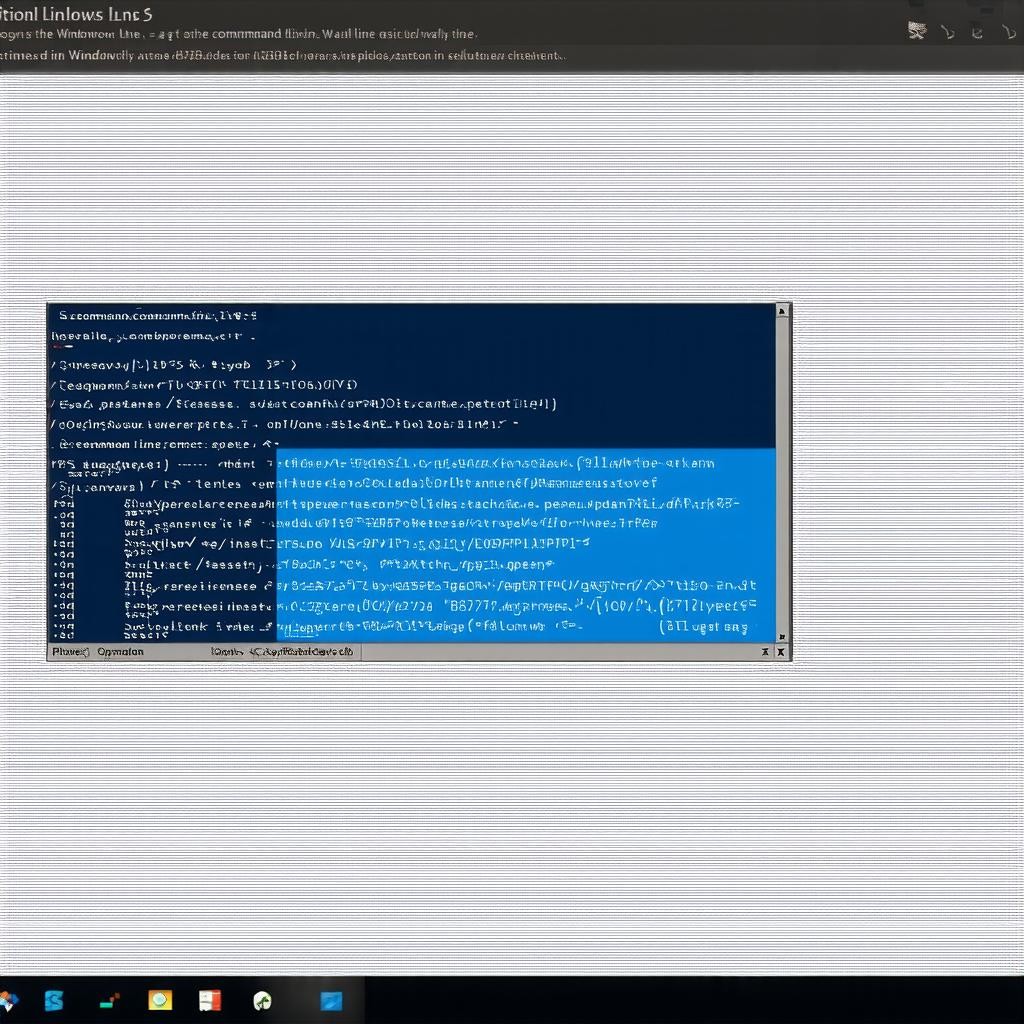Viewport: 1024px width, 1024px height.
Task: Click the white circular taskbar icon with green figure
Action: click(262, 1000)
